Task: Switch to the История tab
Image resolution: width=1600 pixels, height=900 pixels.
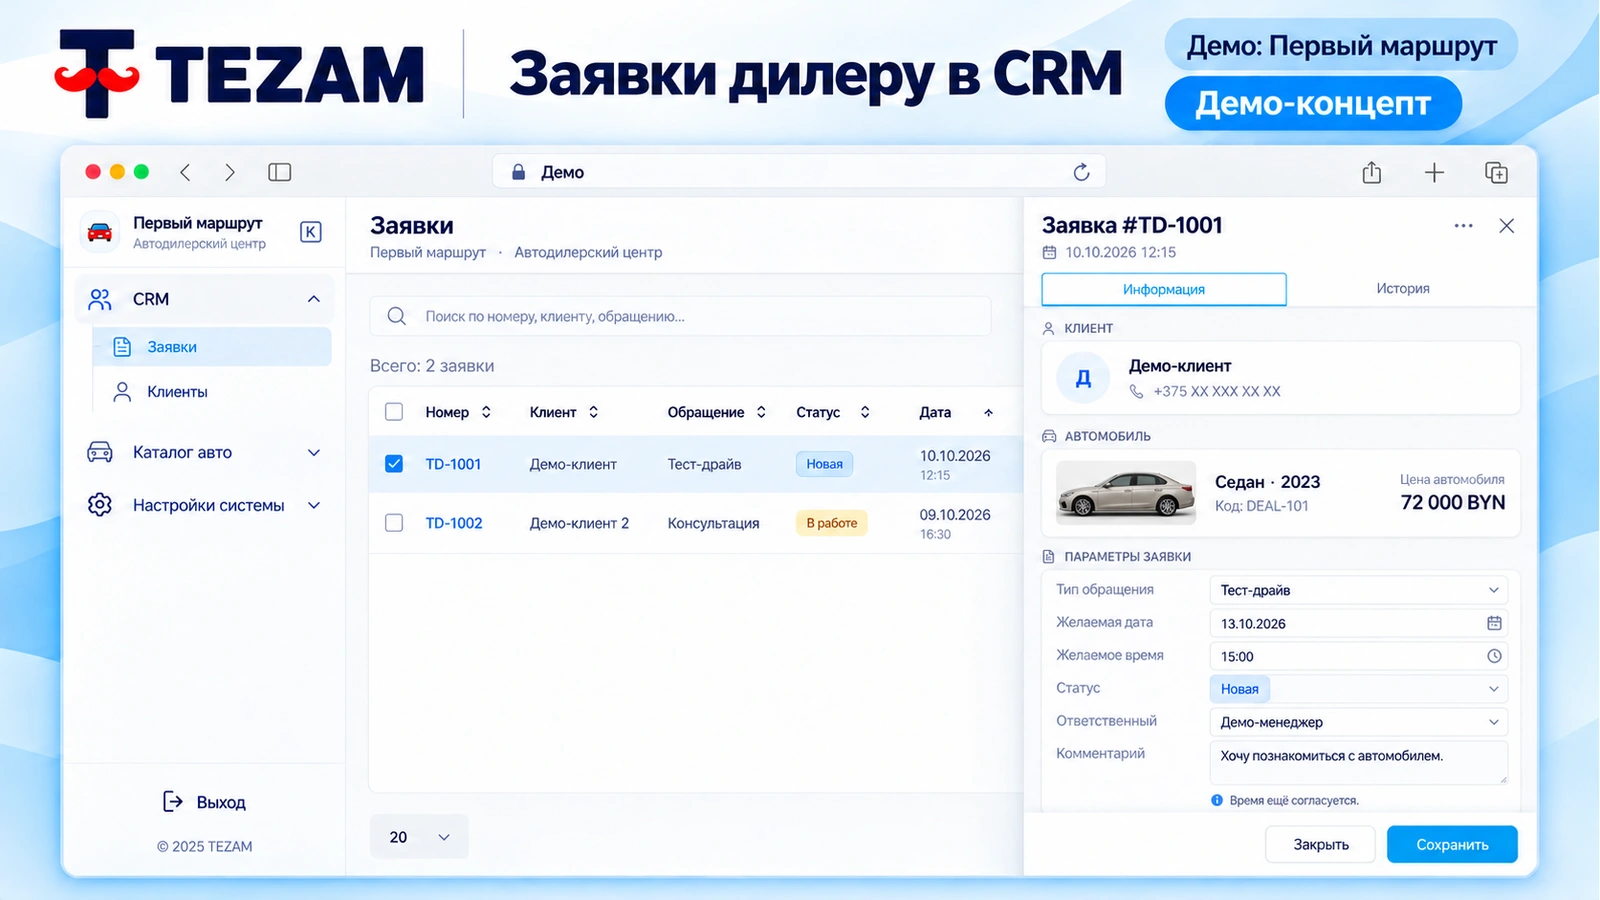Action: 1402,288
